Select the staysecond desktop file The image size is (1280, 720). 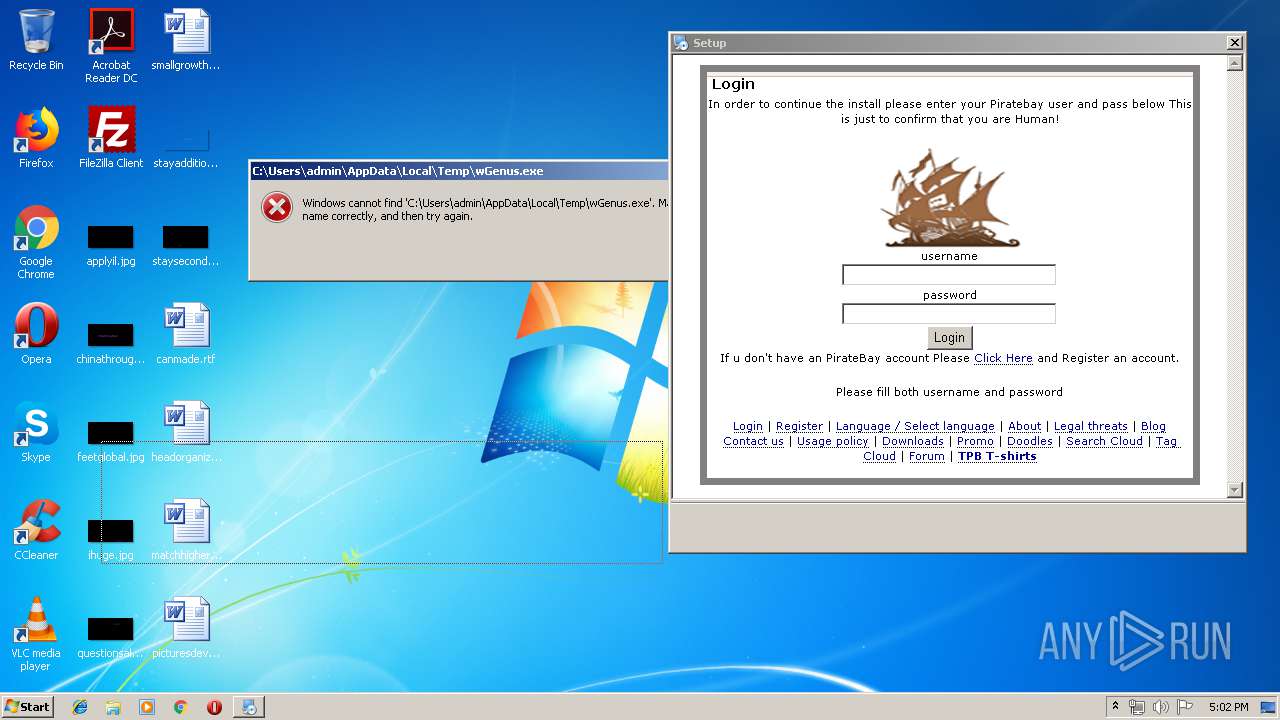click(x=186, y=246)
